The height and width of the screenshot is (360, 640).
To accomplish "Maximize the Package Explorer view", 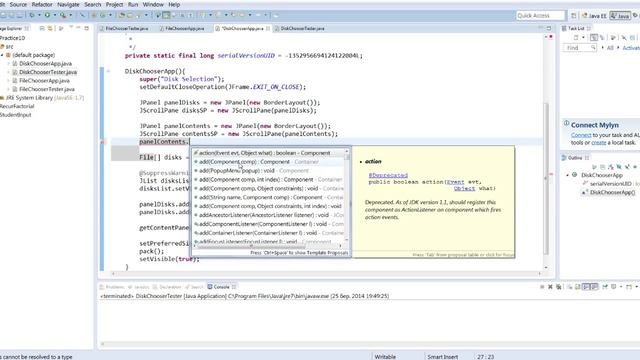I will click(87, 28).
